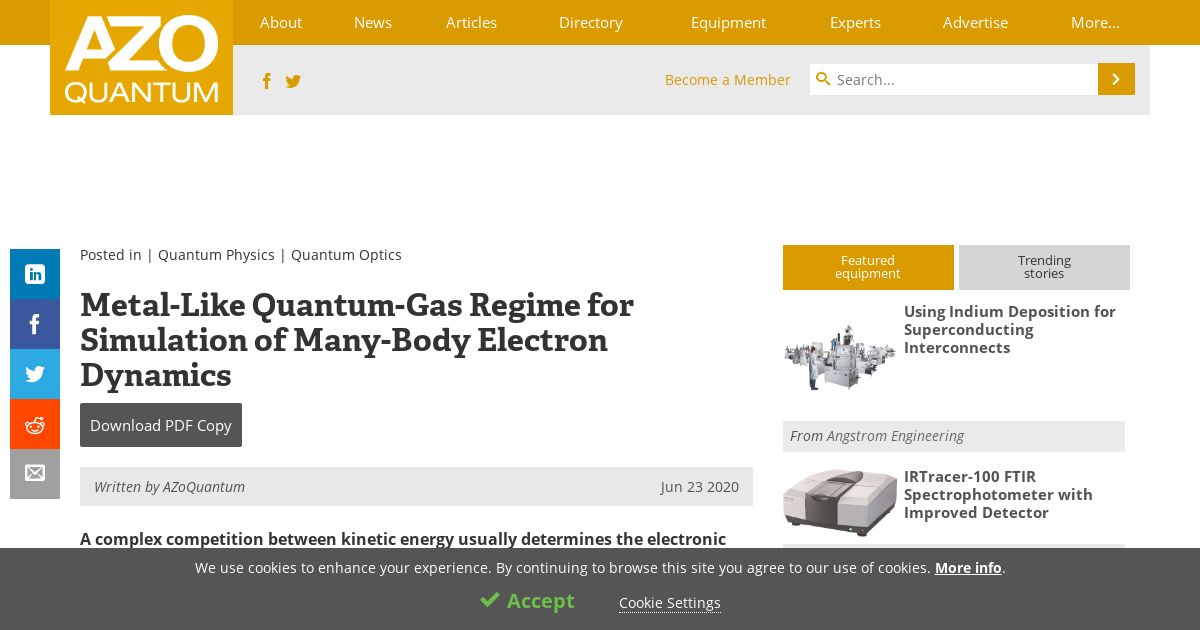Viewport: 1200px width, 630px height.
Task: Select the Featured equipment tab
Action: pyautogui.click(x=868, y=267)
